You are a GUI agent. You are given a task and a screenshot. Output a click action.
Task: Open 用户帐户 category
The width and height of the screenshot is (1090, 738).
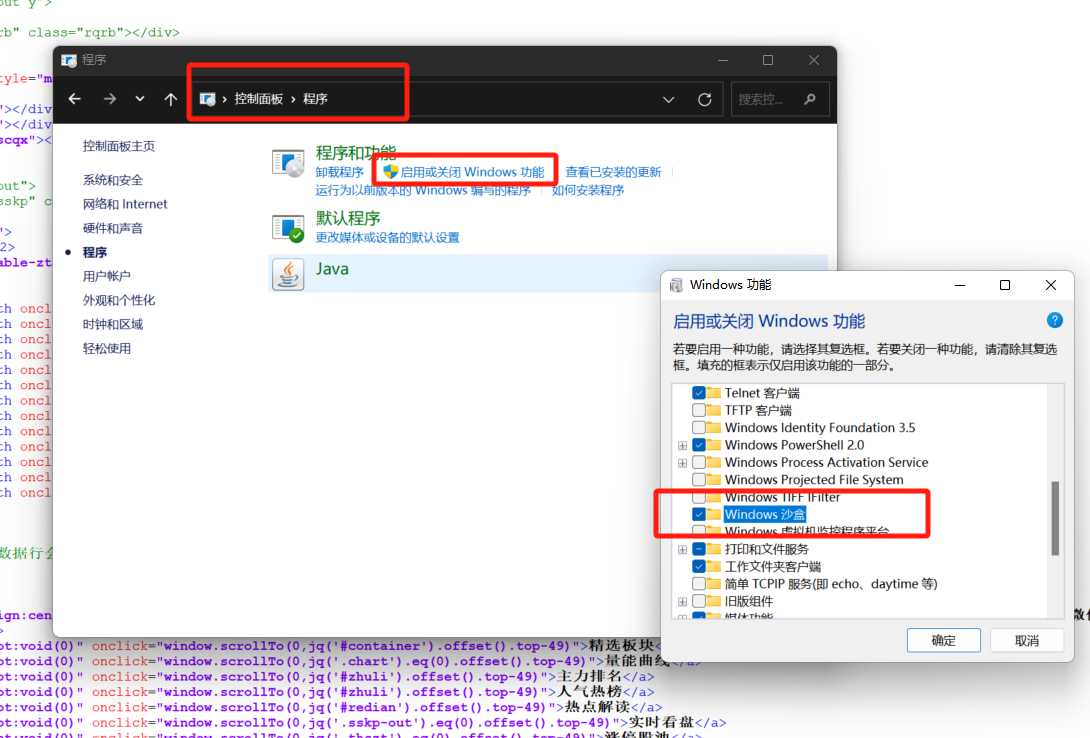click(106, 276)
